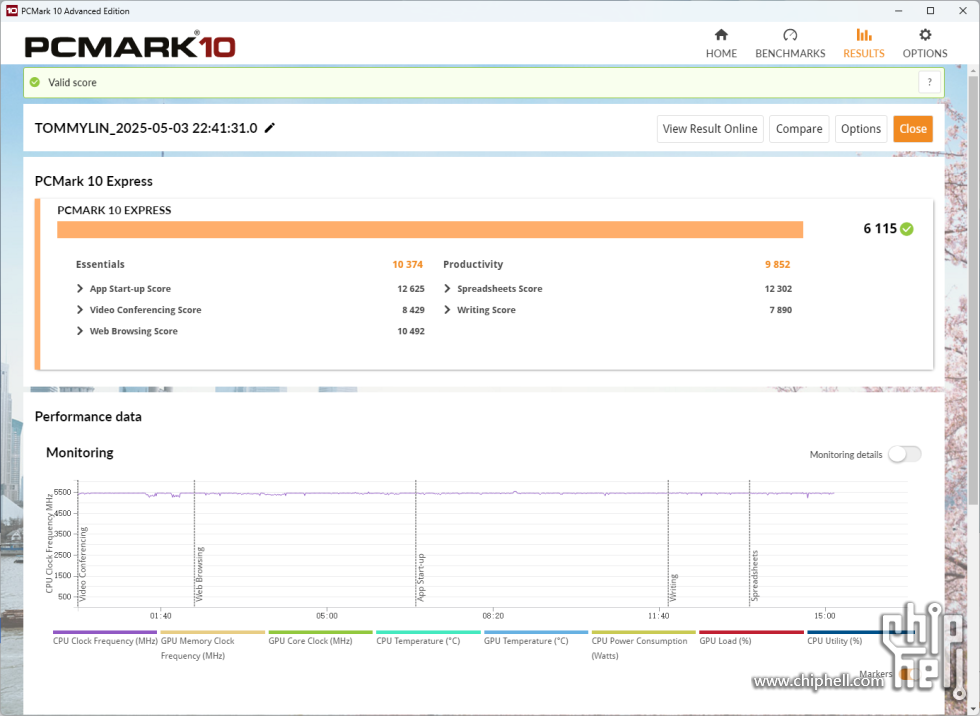Select CPU Clock Frequency (MHz) legend swatch
Image resolution: width=980 pixels, height=716 pixels.
105,632
